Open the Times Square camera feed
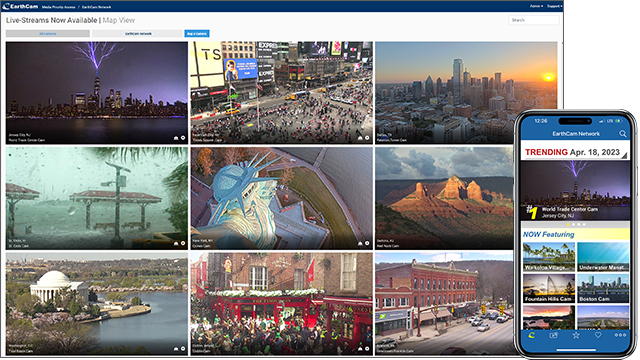This screenshot has height=360, width=640. pyautogui.click(x=282, y=93)
